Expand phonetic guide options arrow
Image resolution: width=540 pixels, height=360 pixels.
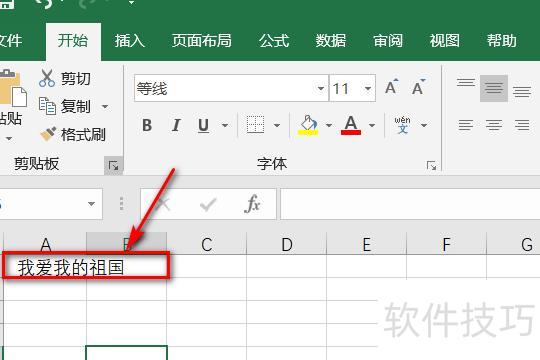(x=424, y=125)
